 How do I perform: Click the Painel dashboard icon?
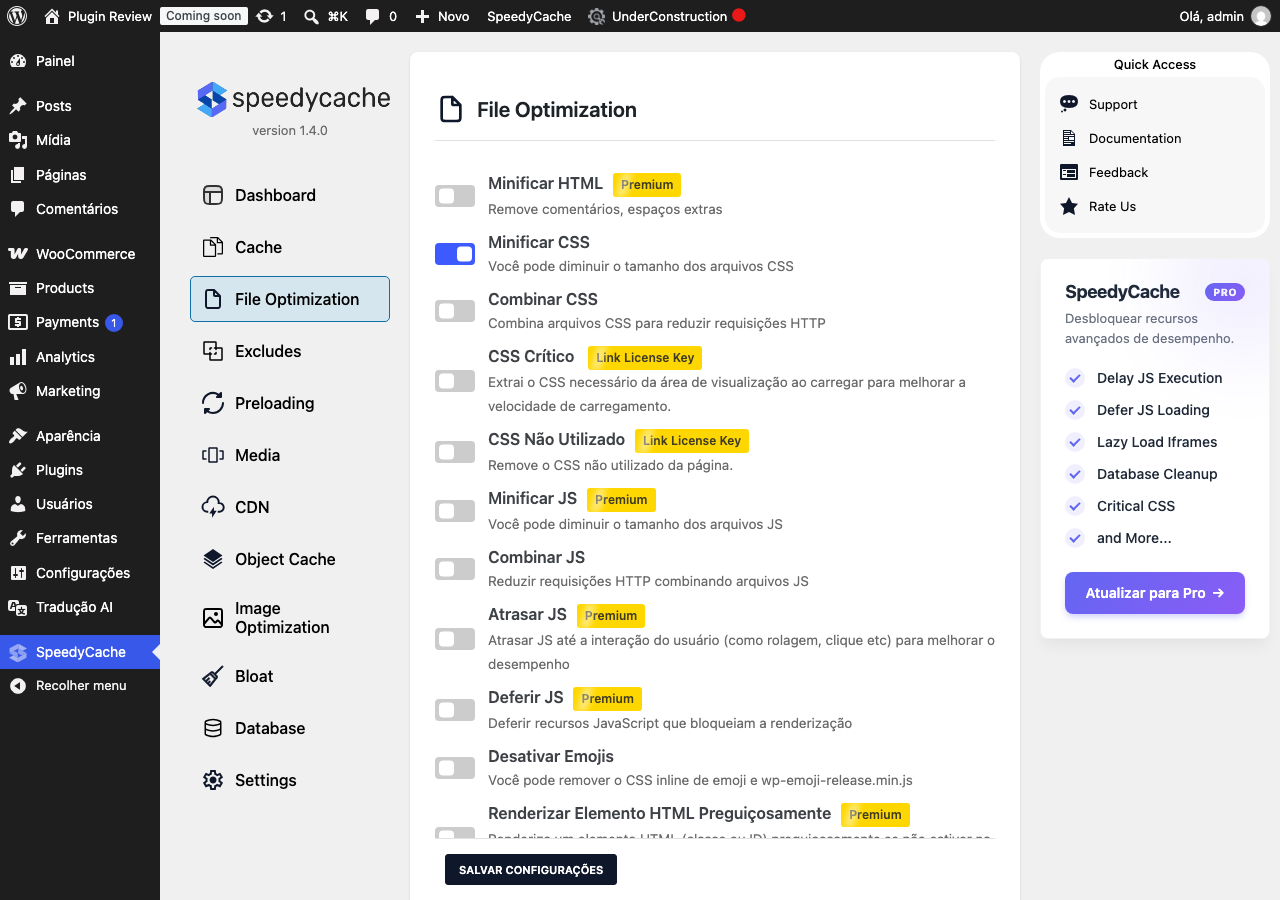[18, 61]
